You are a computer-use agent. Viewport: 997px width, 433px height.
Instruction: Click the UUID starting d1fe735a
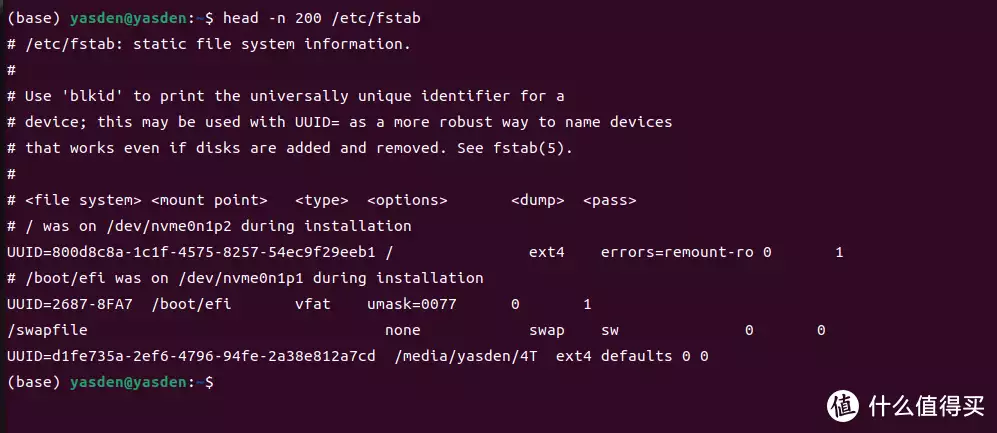pyautogui.click(x=191, y=356)
